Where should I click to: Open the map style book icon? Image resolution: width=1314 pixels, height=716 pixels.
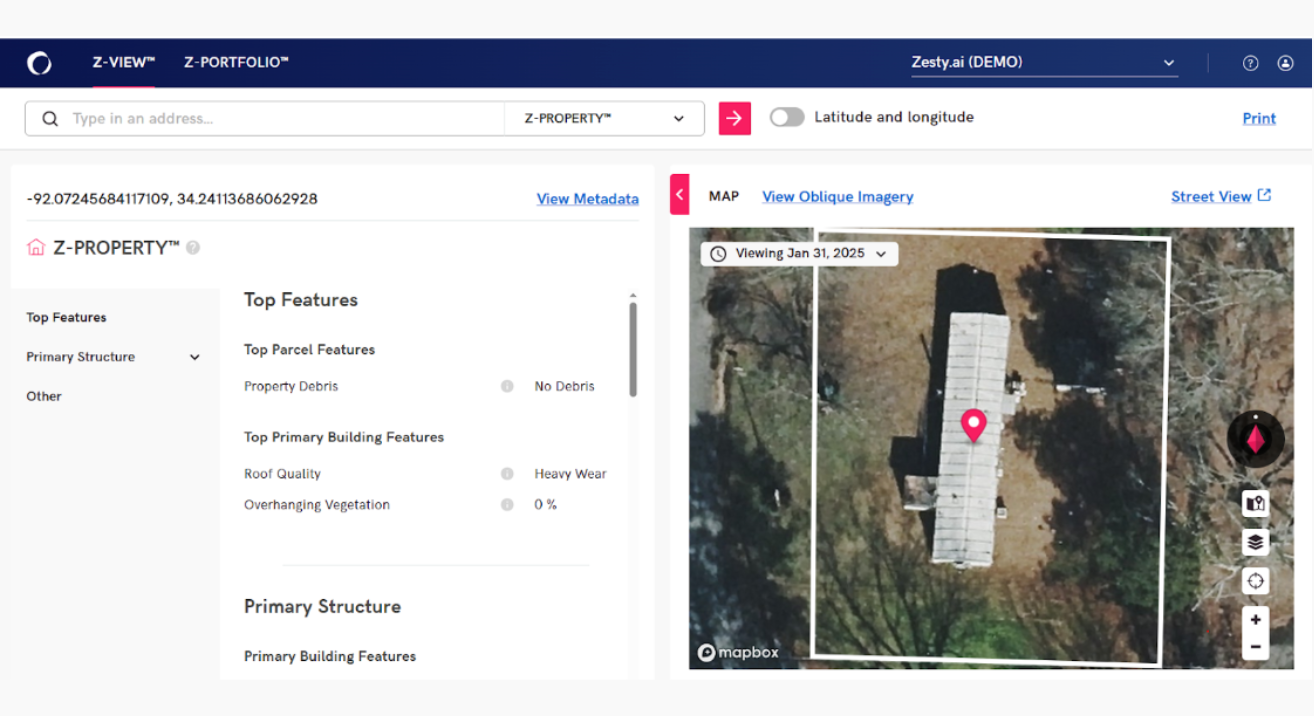point(1256,503)
